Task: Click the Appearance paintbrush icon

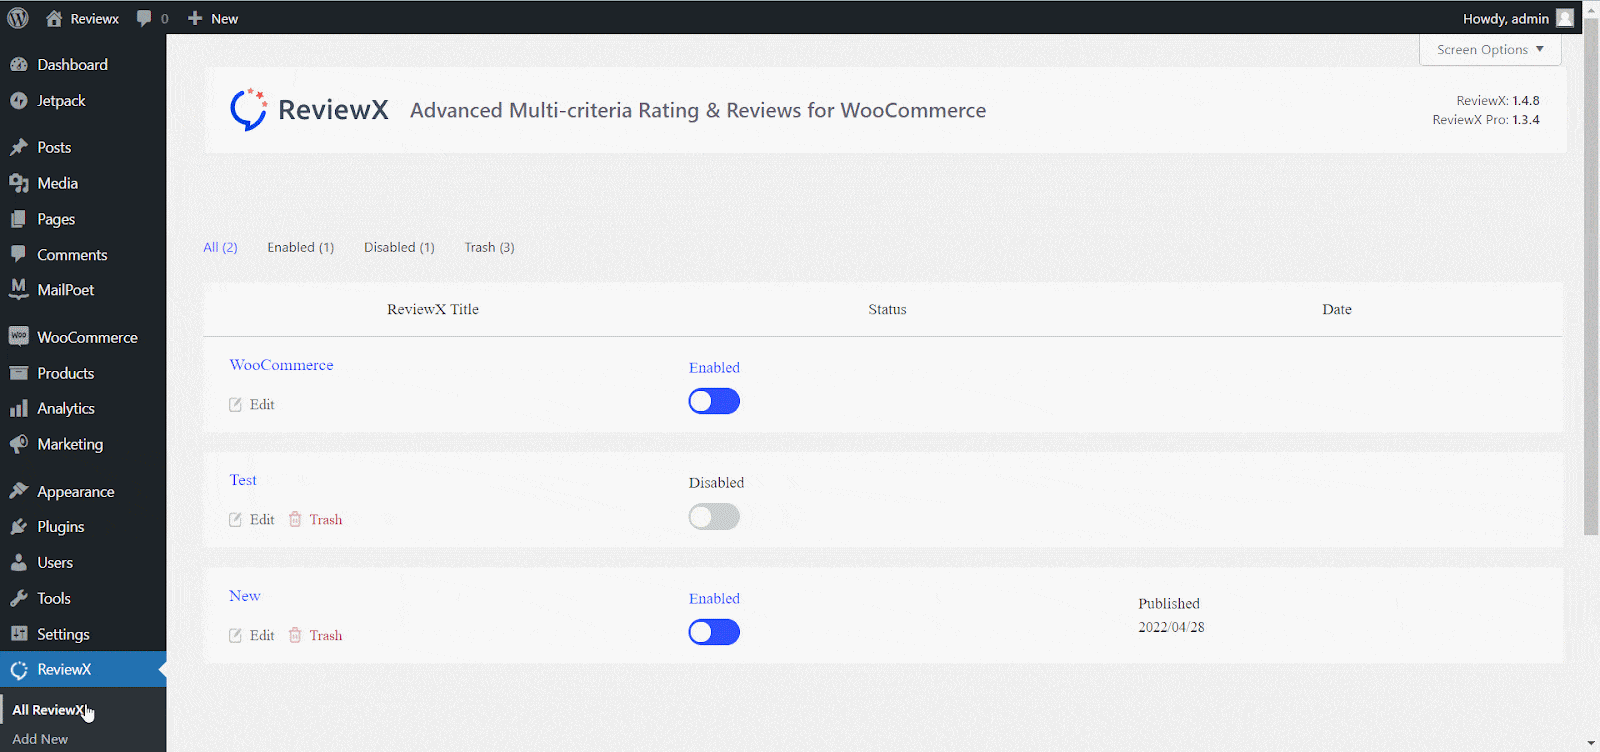Action: pos(18,491)
